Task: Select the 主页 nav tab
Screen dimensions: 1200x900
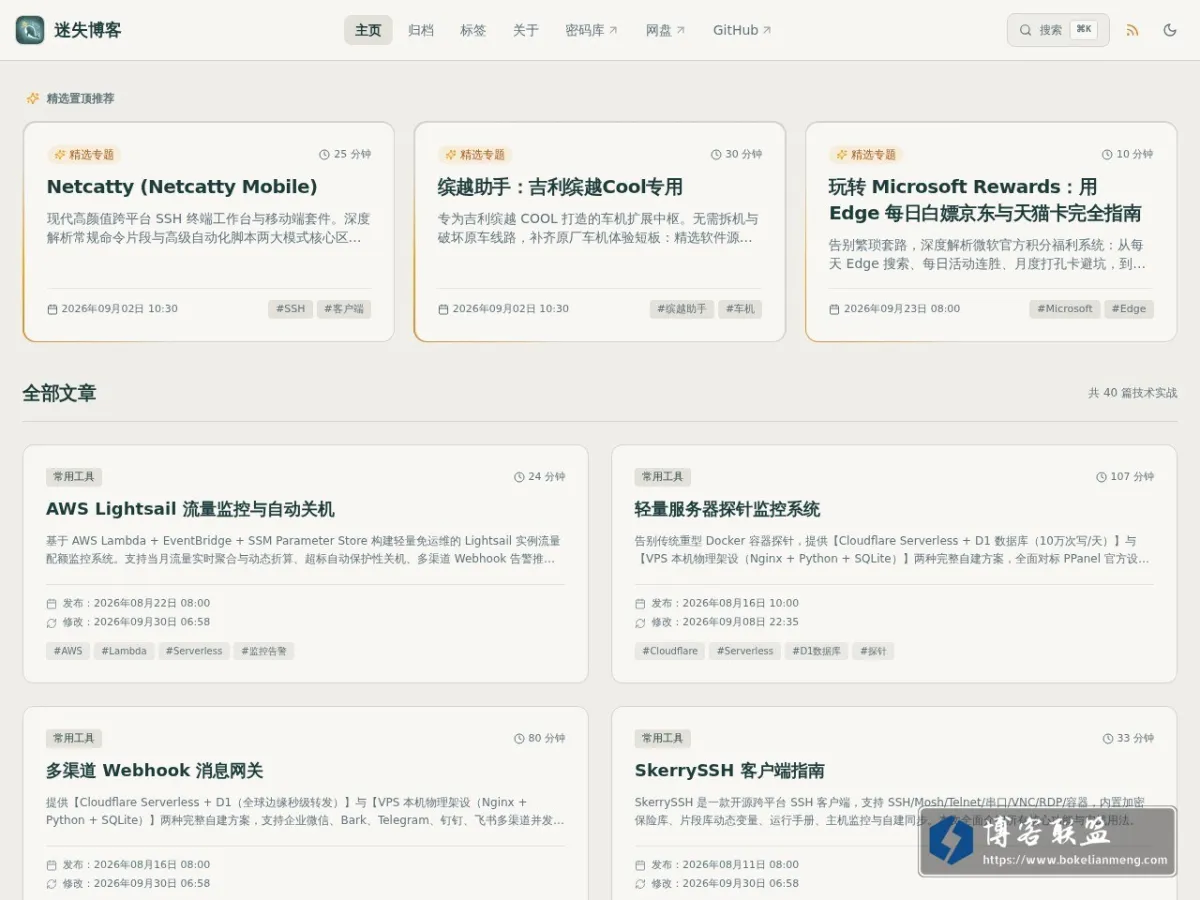Action: (x=368, y=30)
